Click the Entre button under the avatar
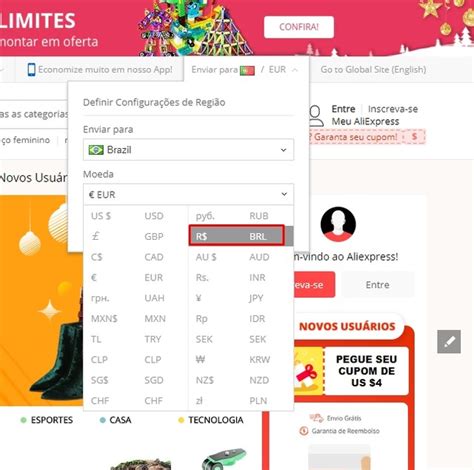Image resolution: width=474 pixels, height=470 pixels. (377, 285)
